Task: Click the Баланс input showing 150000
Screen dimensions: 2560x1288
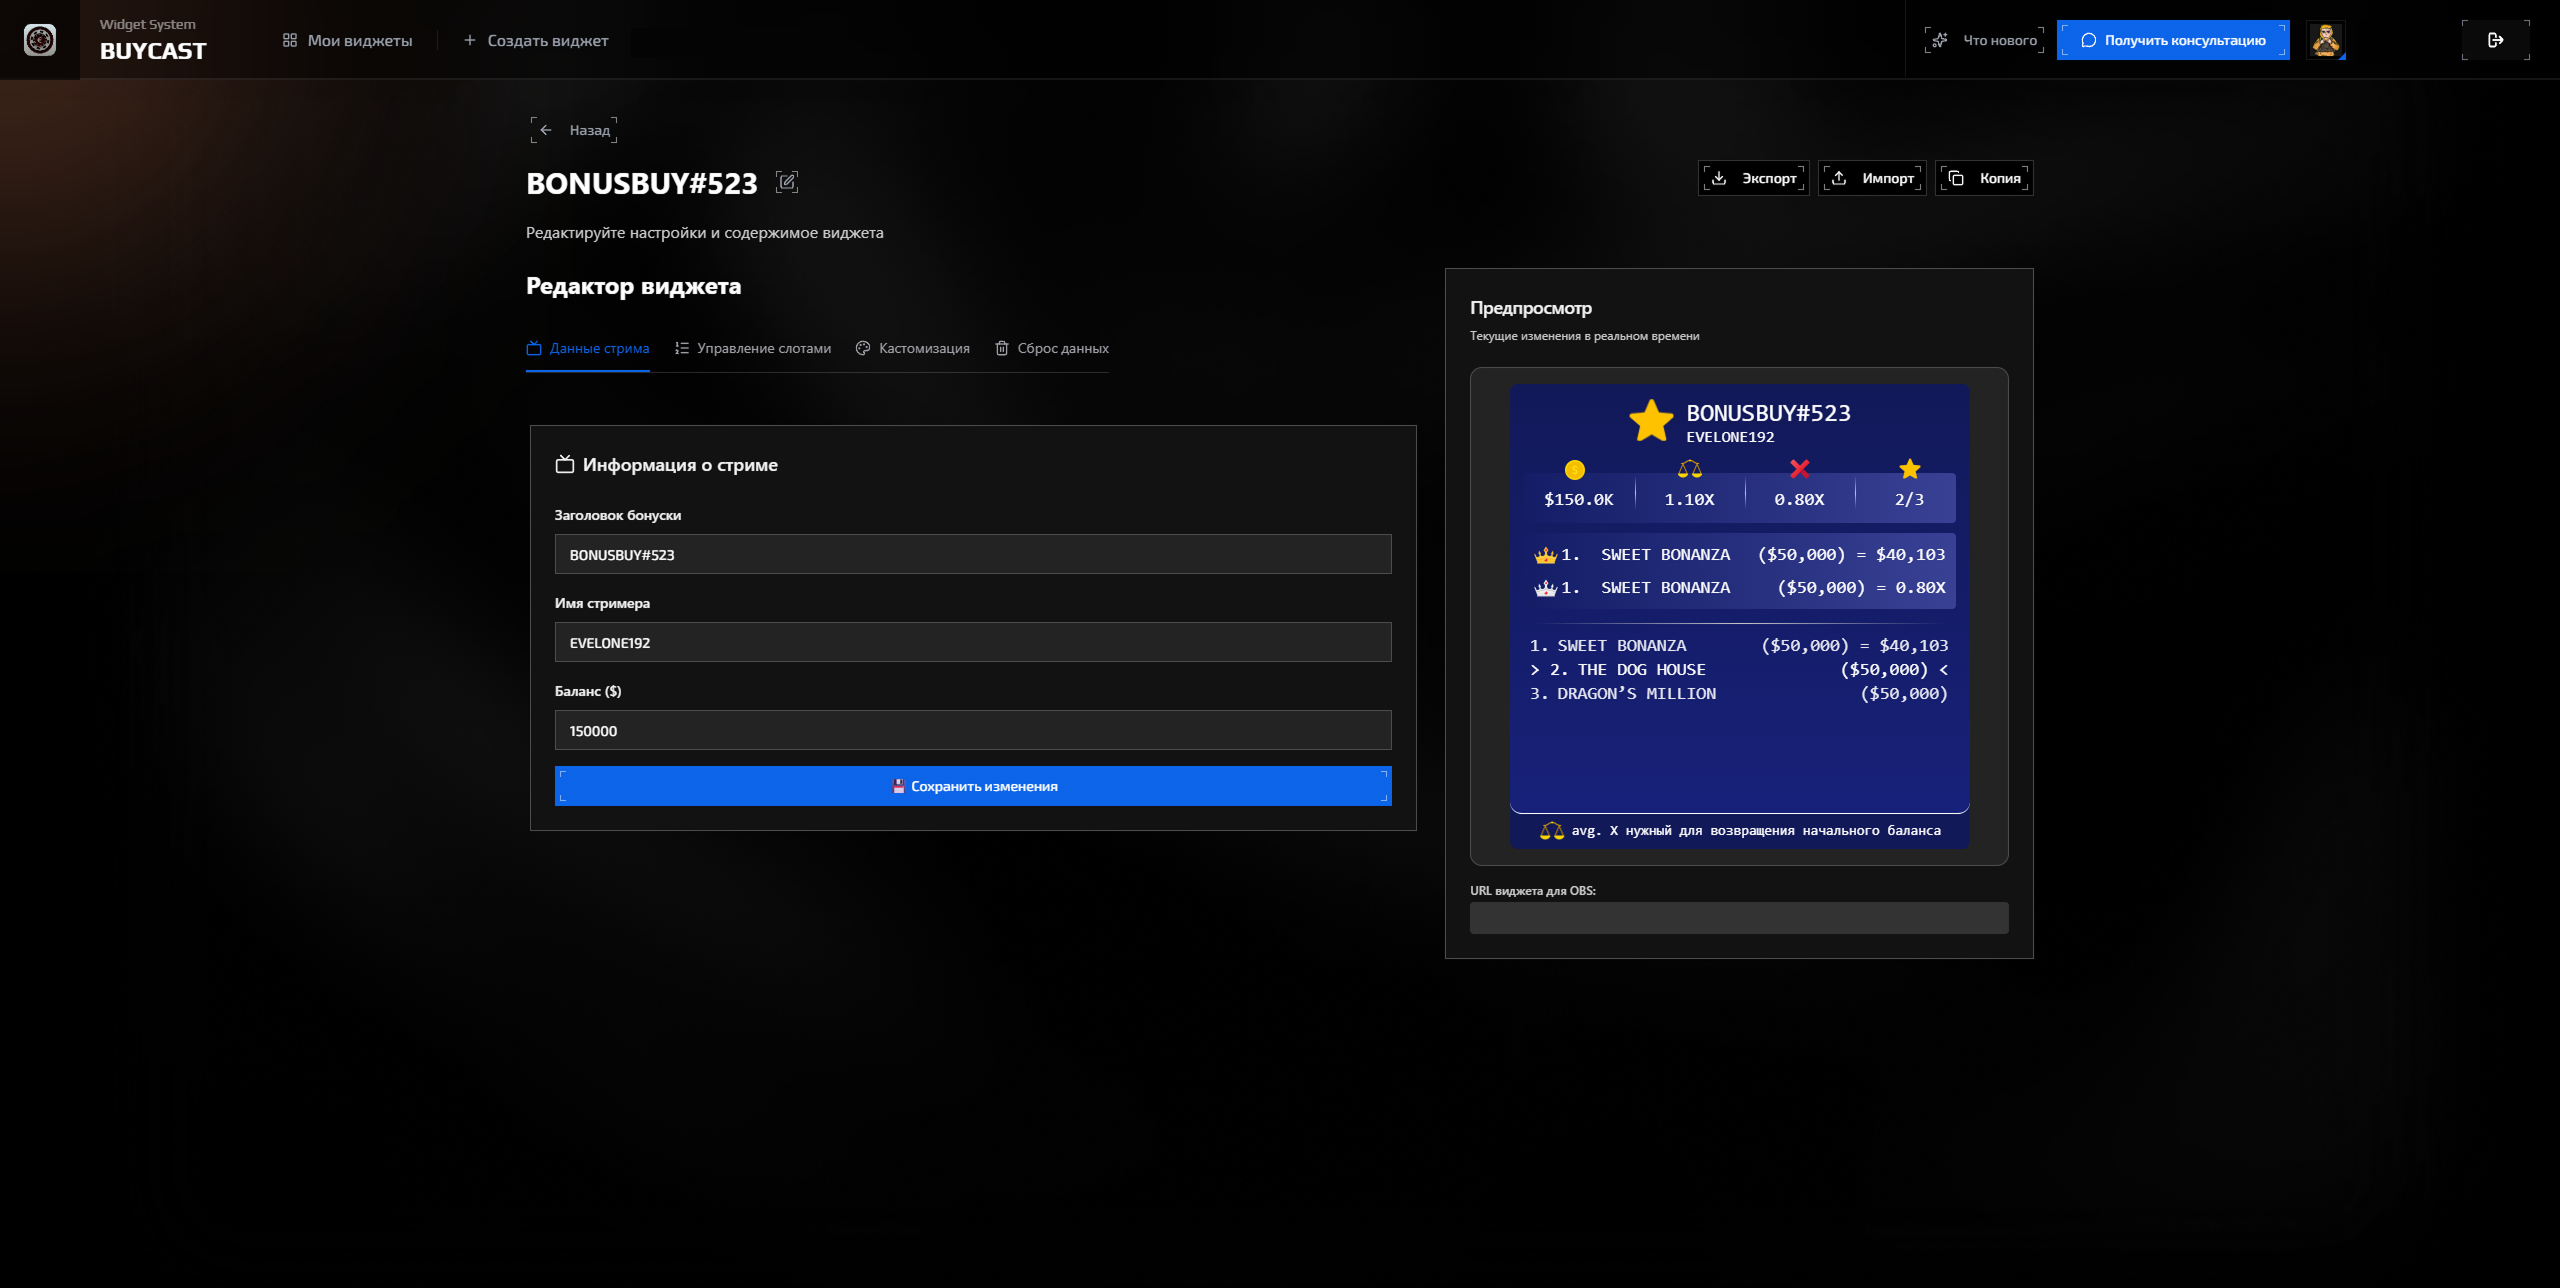Action: click(x=972, y=730)
